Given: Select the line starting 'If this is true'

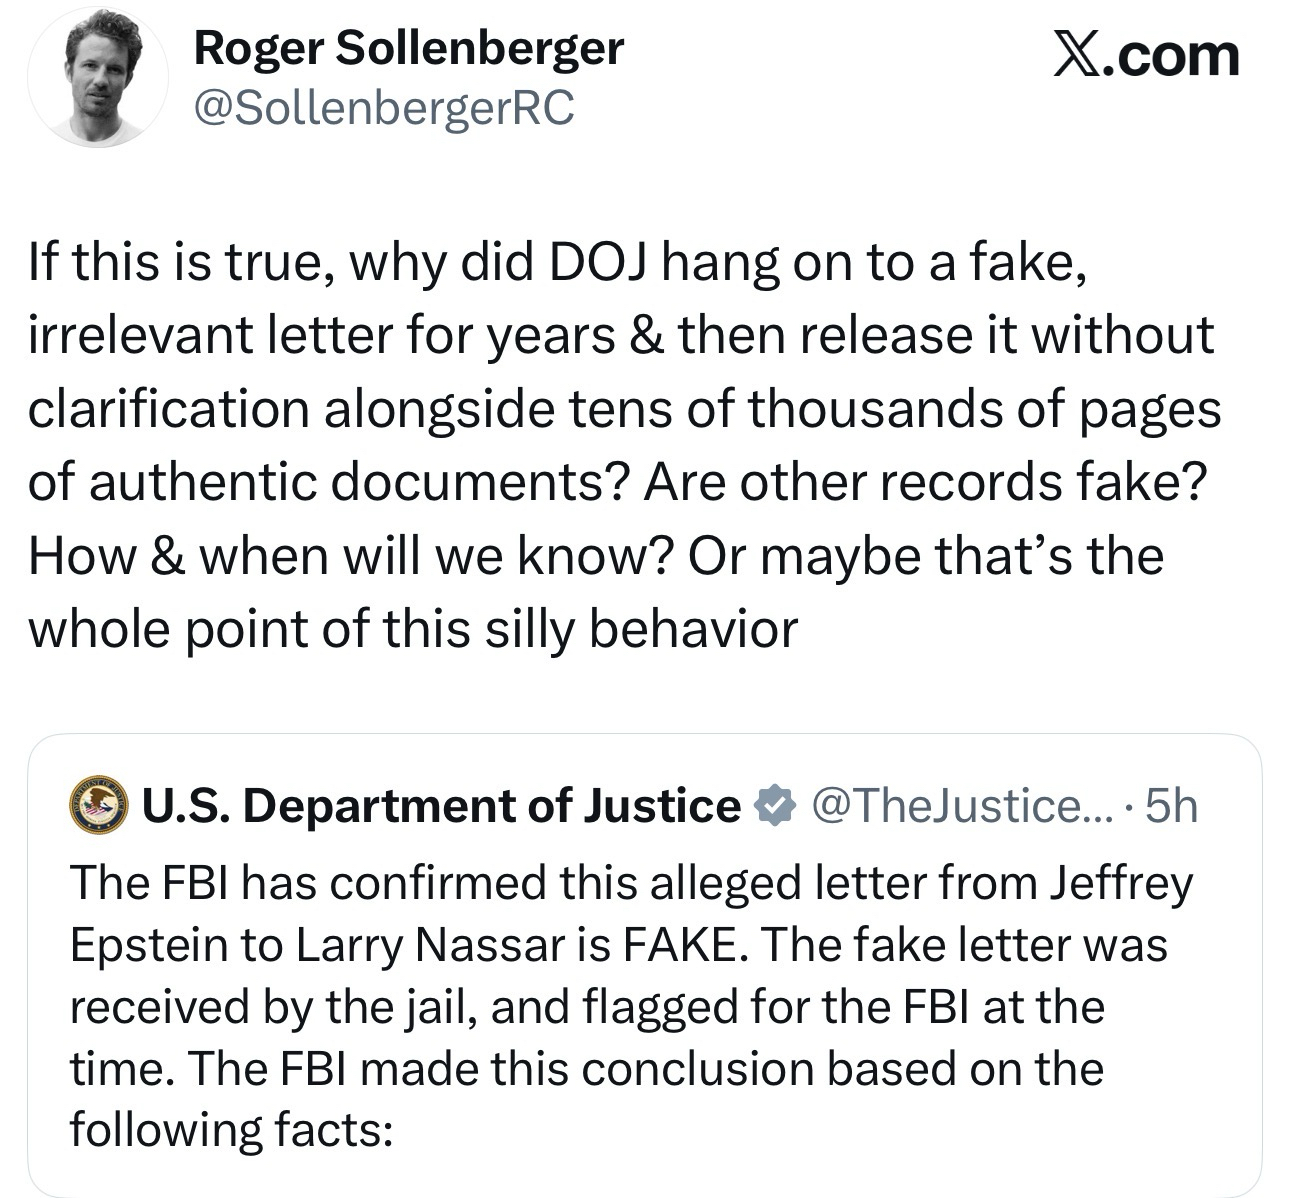Looking at the screenshot, I should pos(557,262).
